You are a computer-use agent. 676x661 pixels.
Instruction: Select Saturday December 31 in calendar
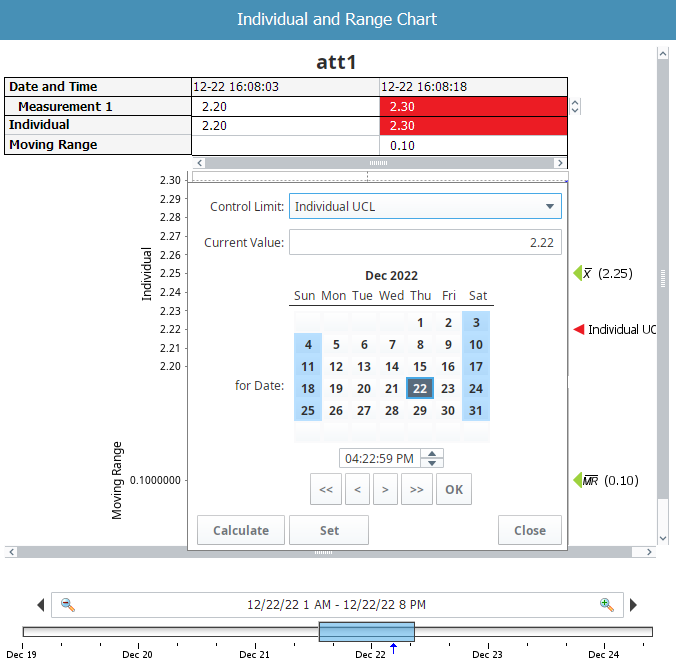click(476, 411)
